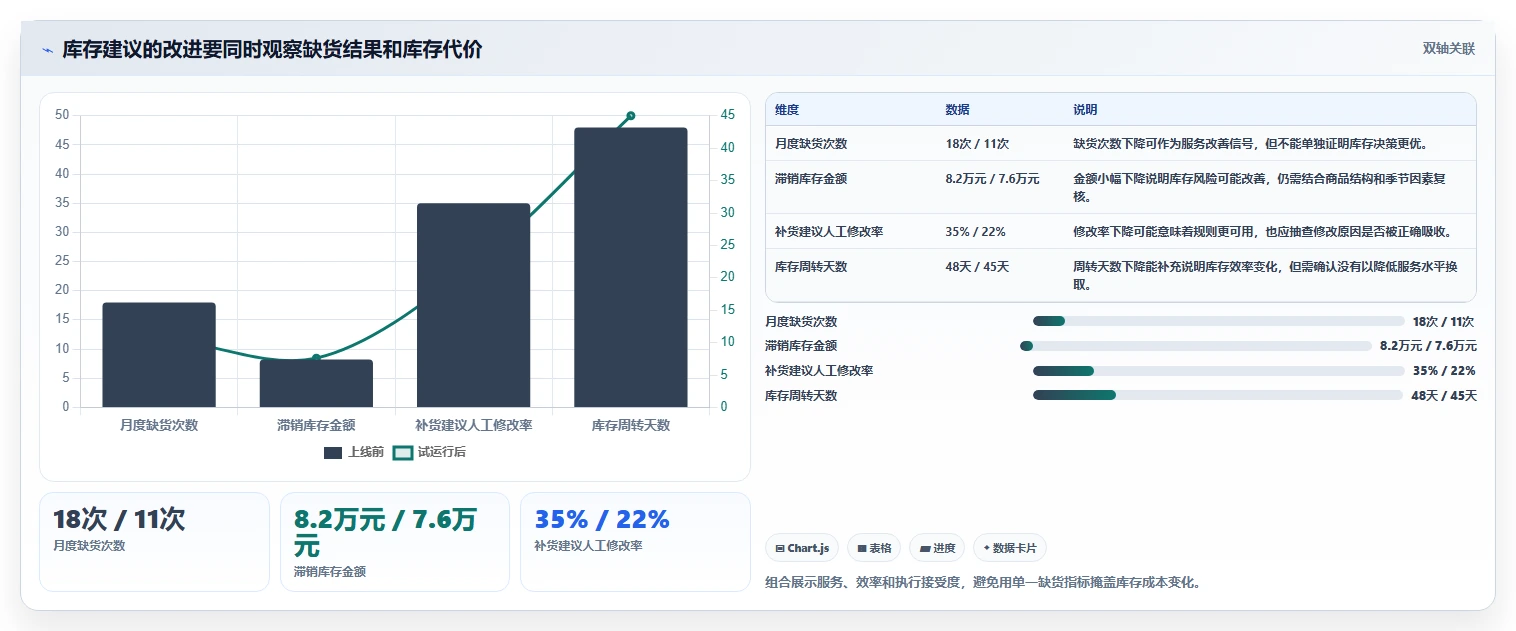This screenshot has height=631, width=1516.
Task: Click the 补货建议人工修改率 progress bar
Action: click(x=1219, y=370)
